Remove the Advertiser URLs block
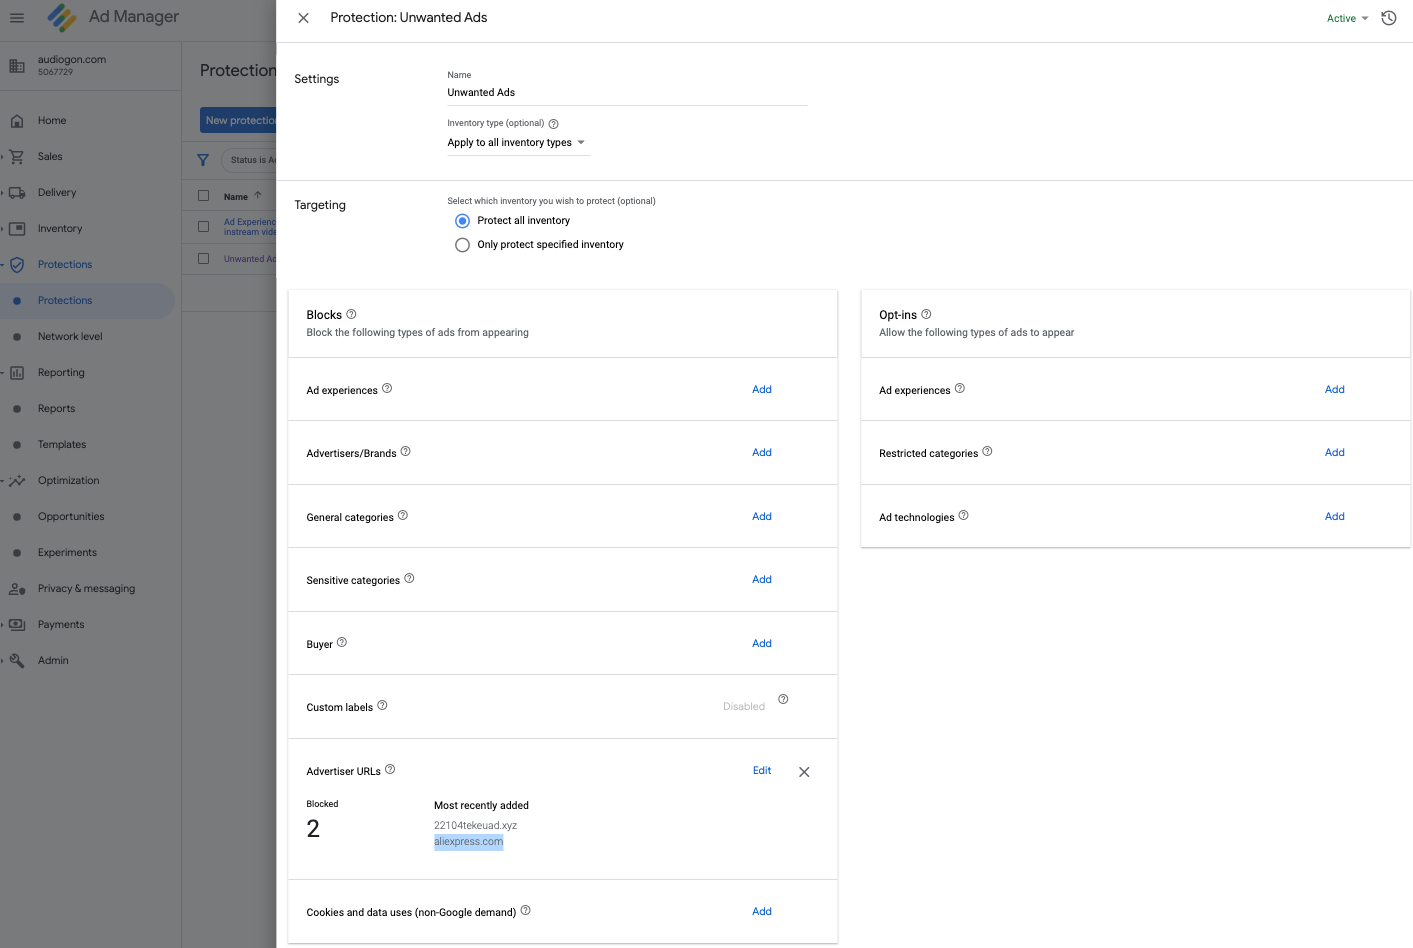This screenshot has width=1413, height=948. point(804,772)
